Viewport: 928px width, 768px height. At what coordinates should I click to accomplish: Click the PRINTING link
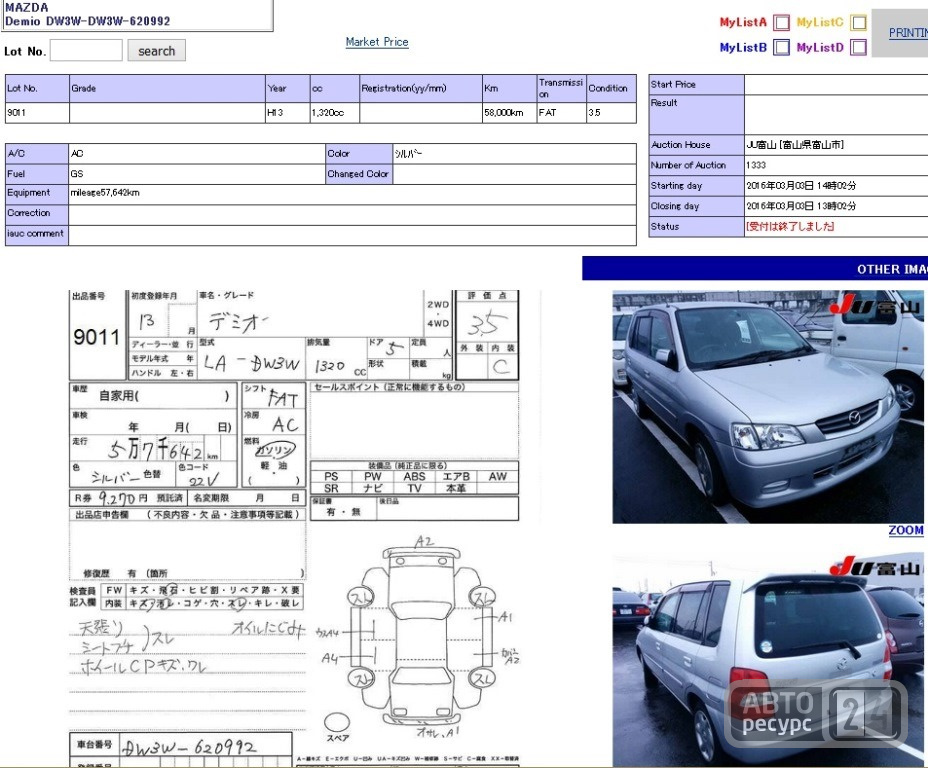908,33
